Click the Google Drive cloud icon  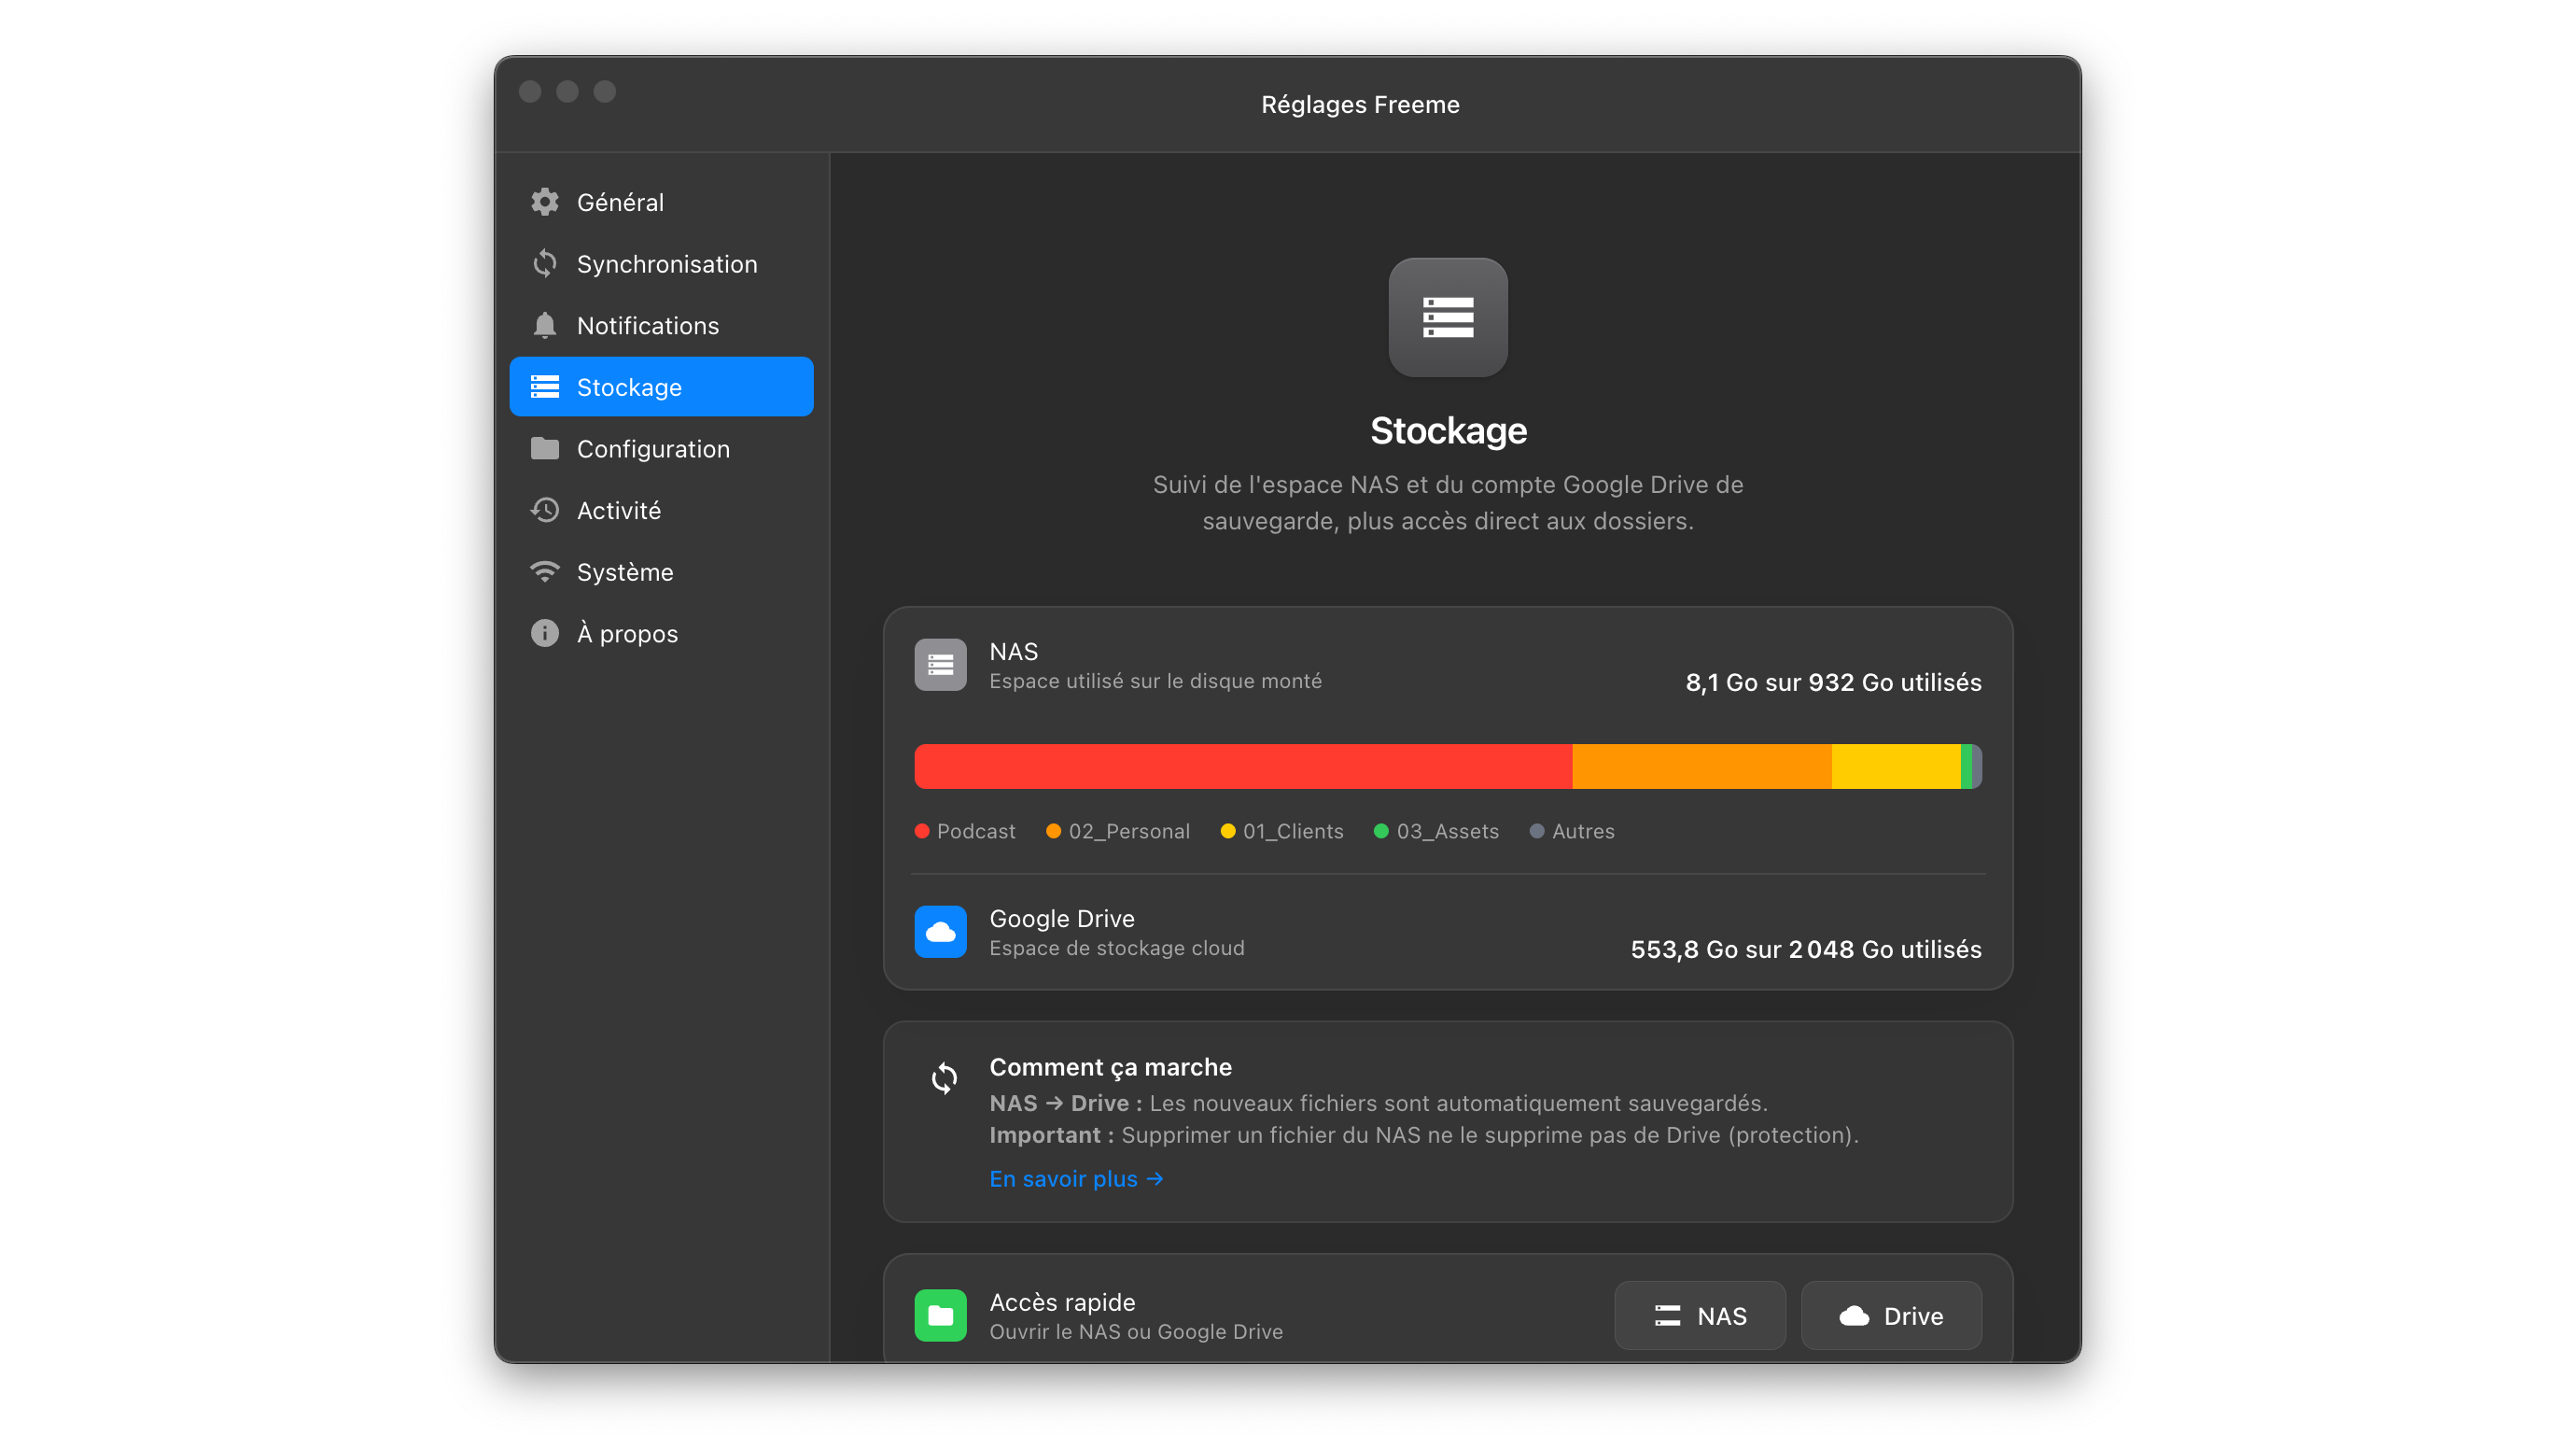click(x=940, y=932)
